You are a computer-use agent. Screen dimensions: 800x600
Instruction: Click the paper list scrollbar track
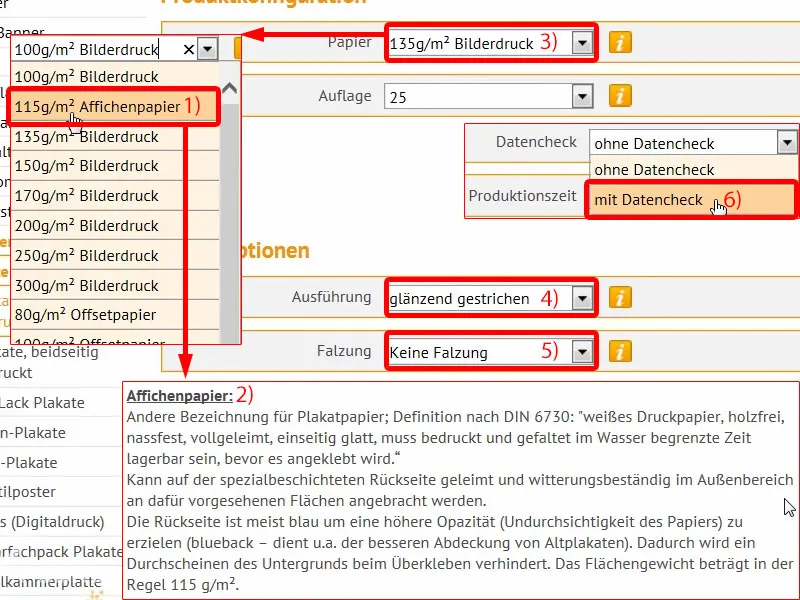coord(230,224)
